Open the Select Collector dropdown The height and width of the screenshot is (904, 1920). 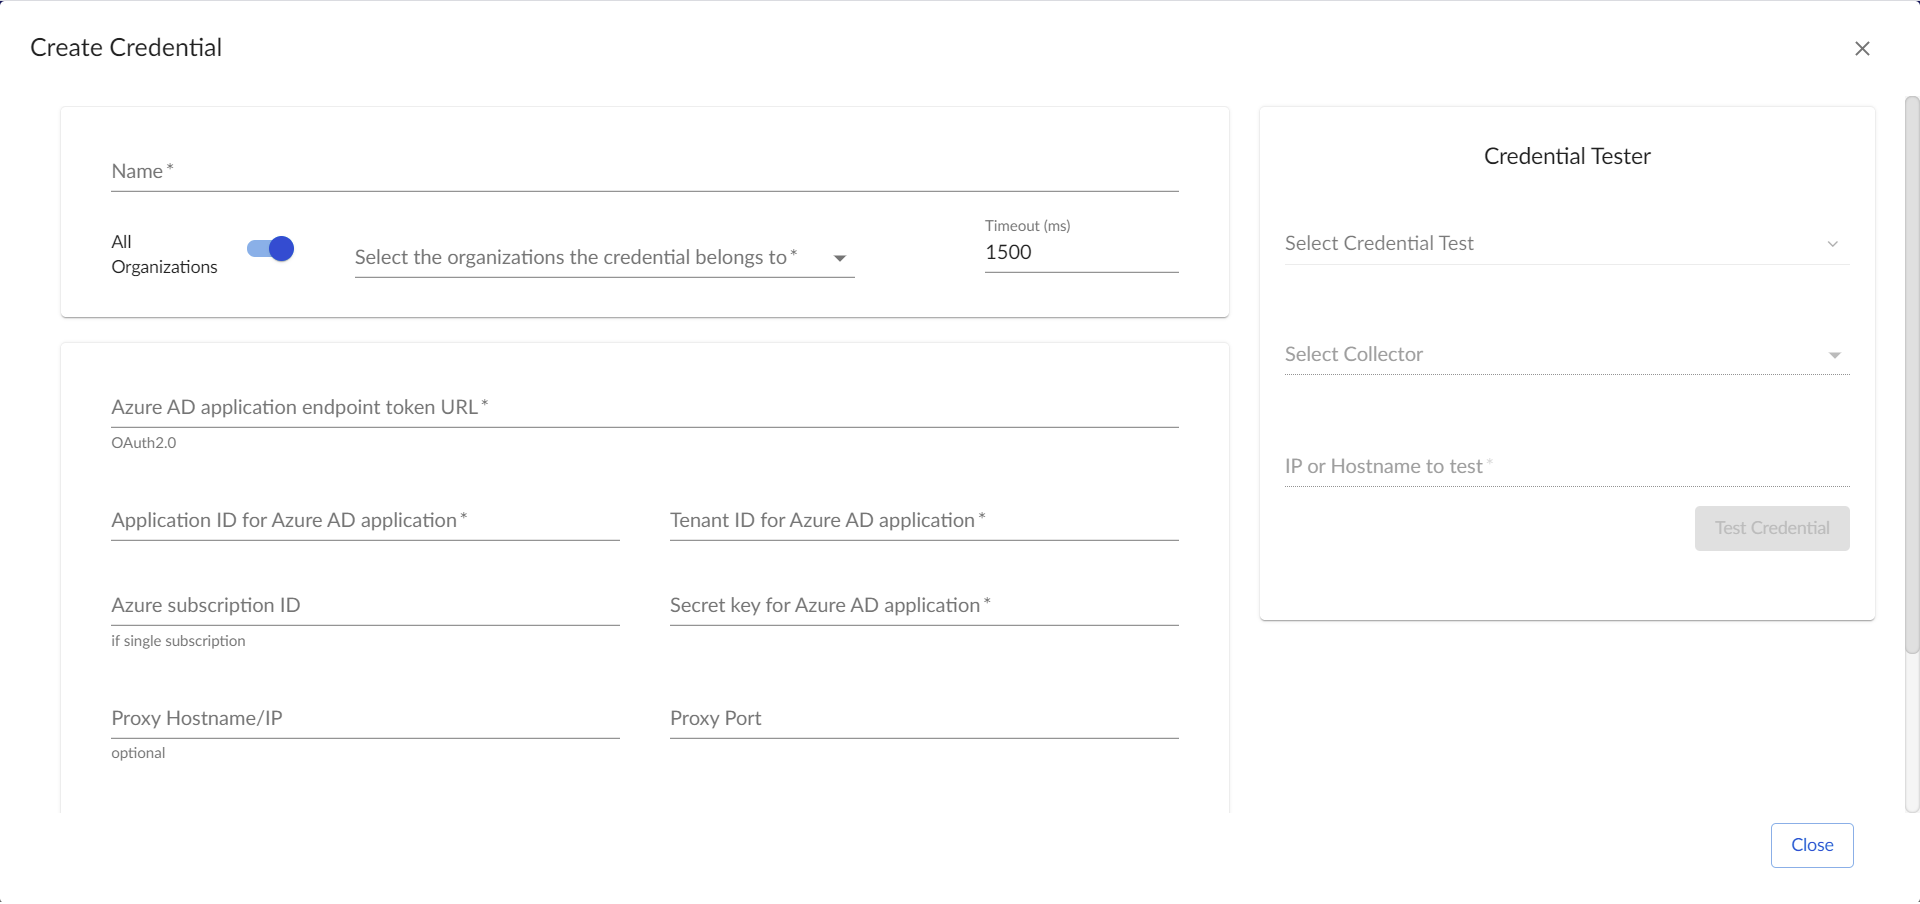[1565, 355]
